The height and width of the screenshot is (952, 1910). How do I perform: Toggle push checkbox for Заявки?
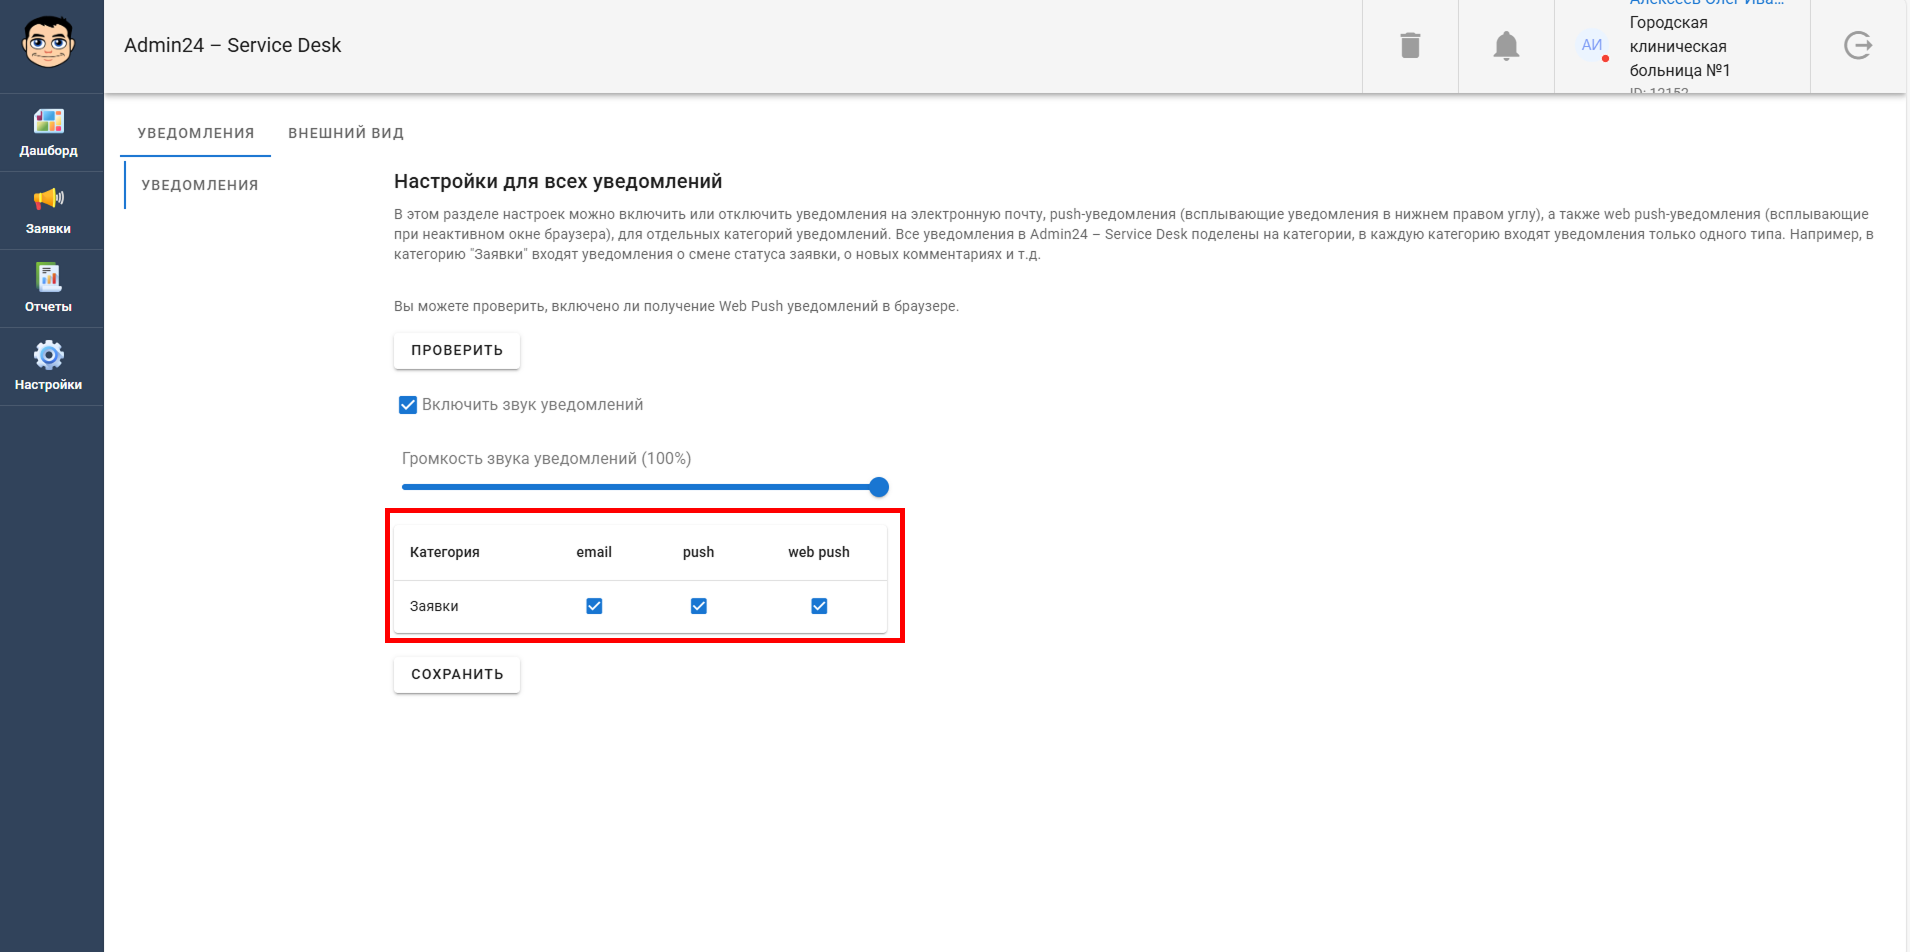click(x=699, y=606)
